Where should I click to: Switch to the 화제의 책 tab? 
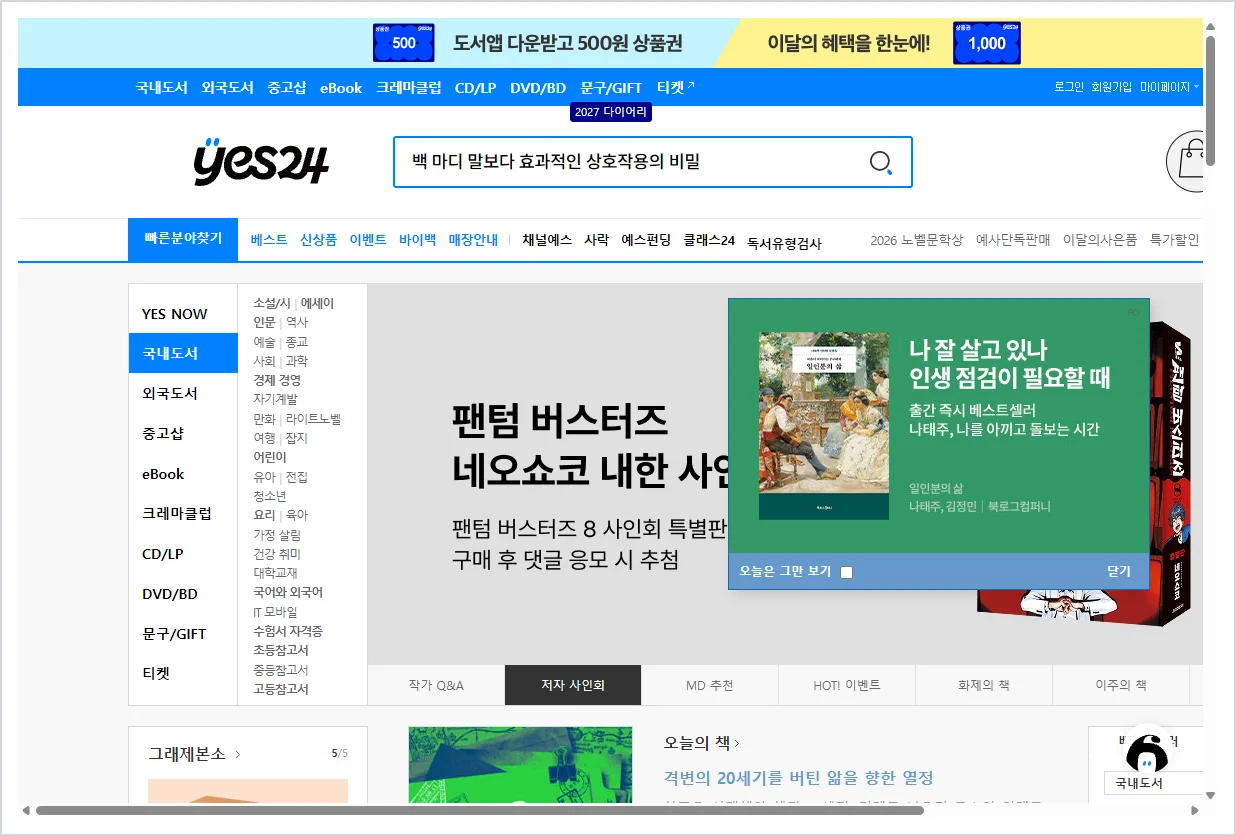click(983, 685)
